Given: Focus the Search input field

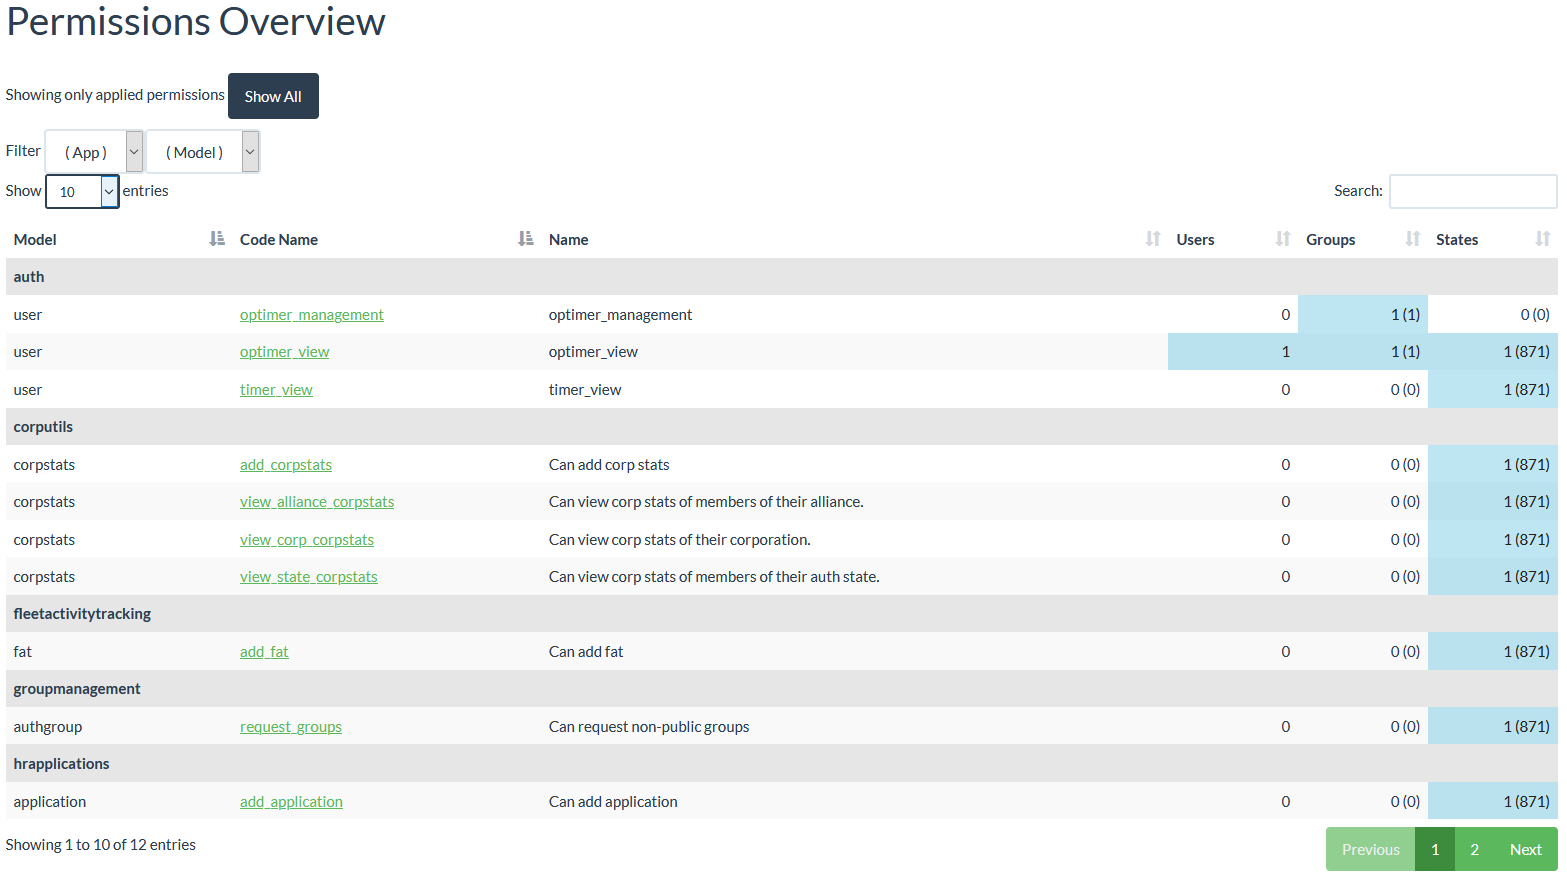Looking at the screenshot, I should click(1472, 191).
